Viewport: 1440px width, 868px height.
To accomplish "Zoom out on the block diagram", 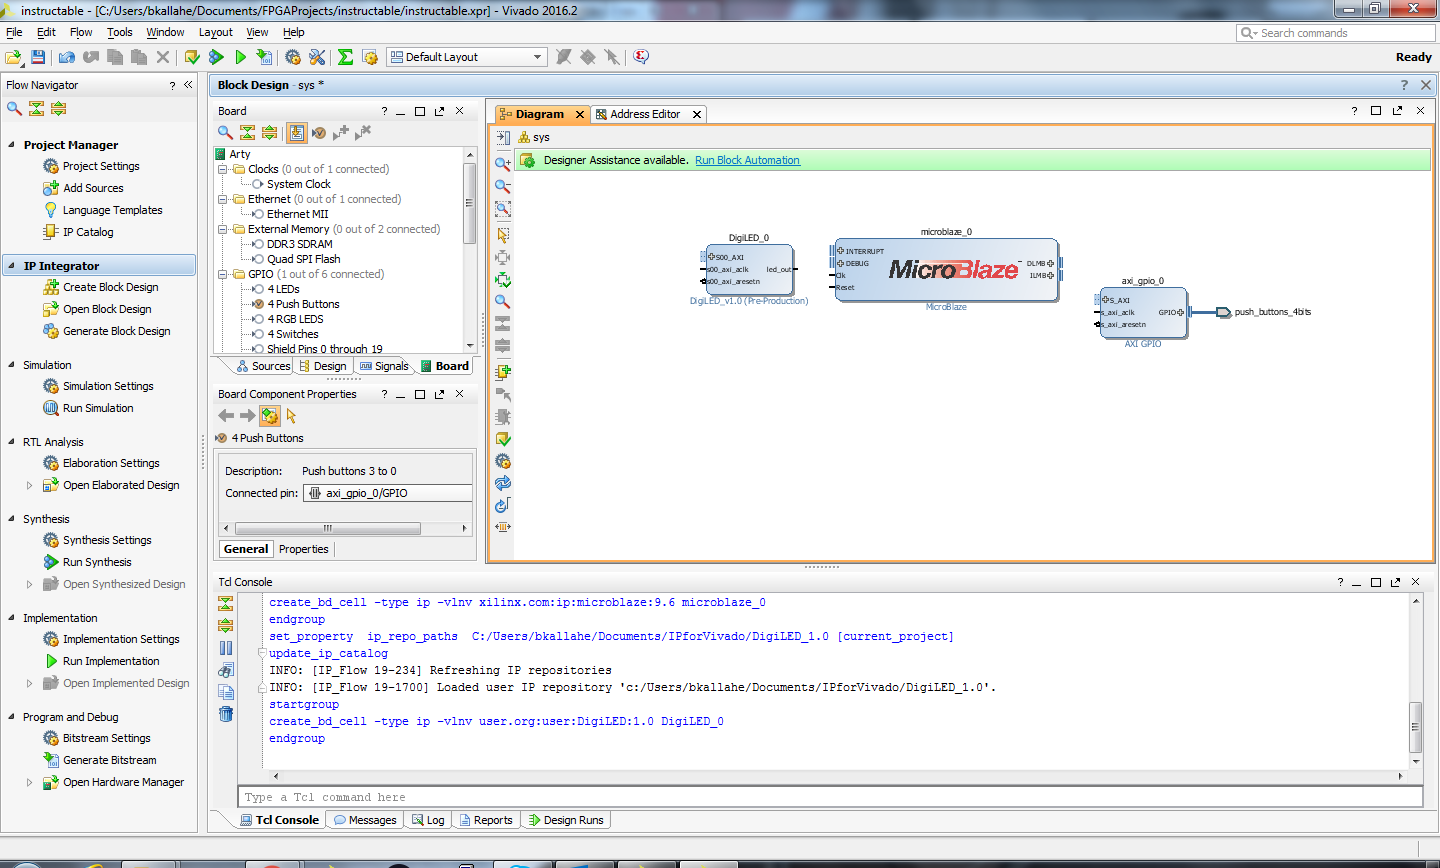I will click(503, 186).
